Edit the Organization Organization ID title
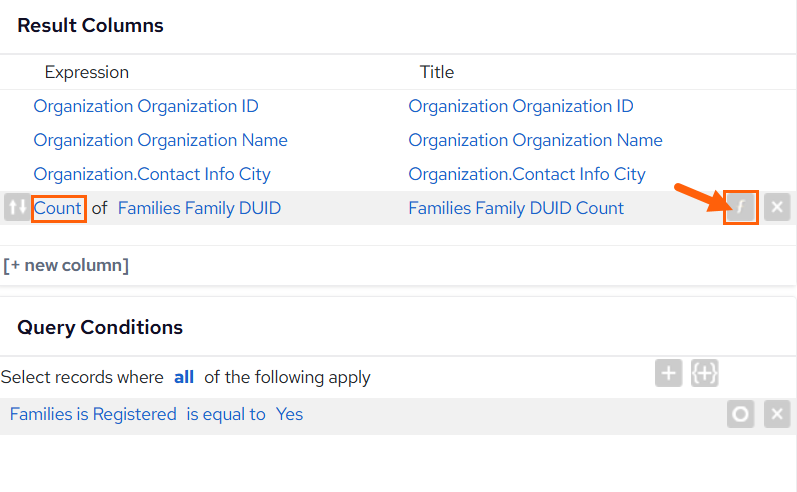 click(x=521, y=106)
